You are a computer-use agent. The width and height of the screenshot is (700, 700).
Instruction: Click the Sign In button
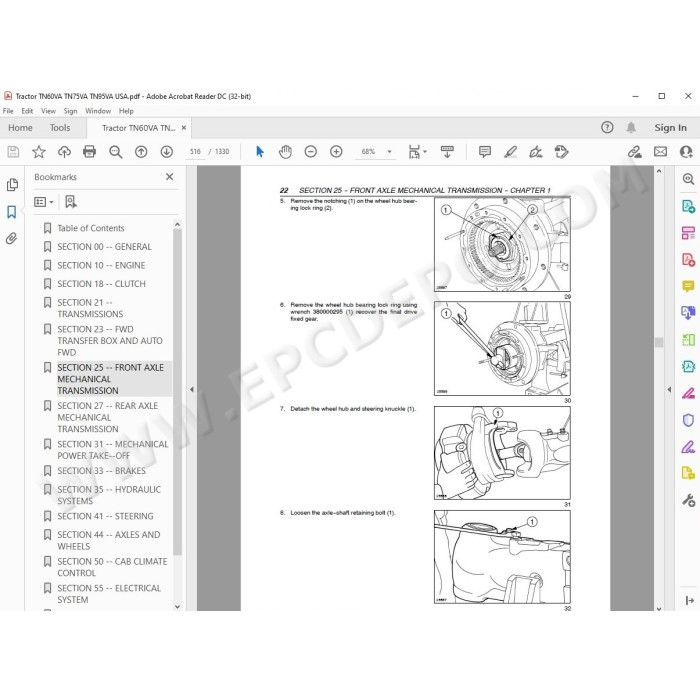(x=670, y=128)
